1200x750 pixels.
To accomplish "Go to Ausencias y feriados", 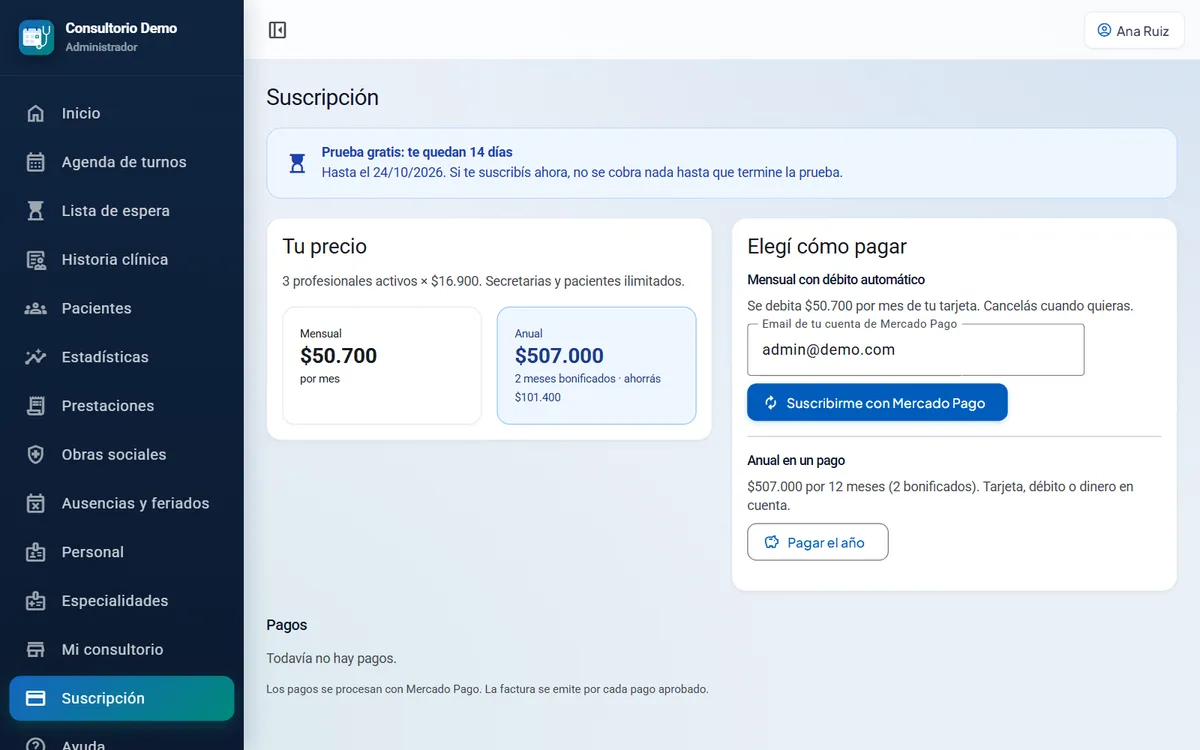I will point(122,503).
